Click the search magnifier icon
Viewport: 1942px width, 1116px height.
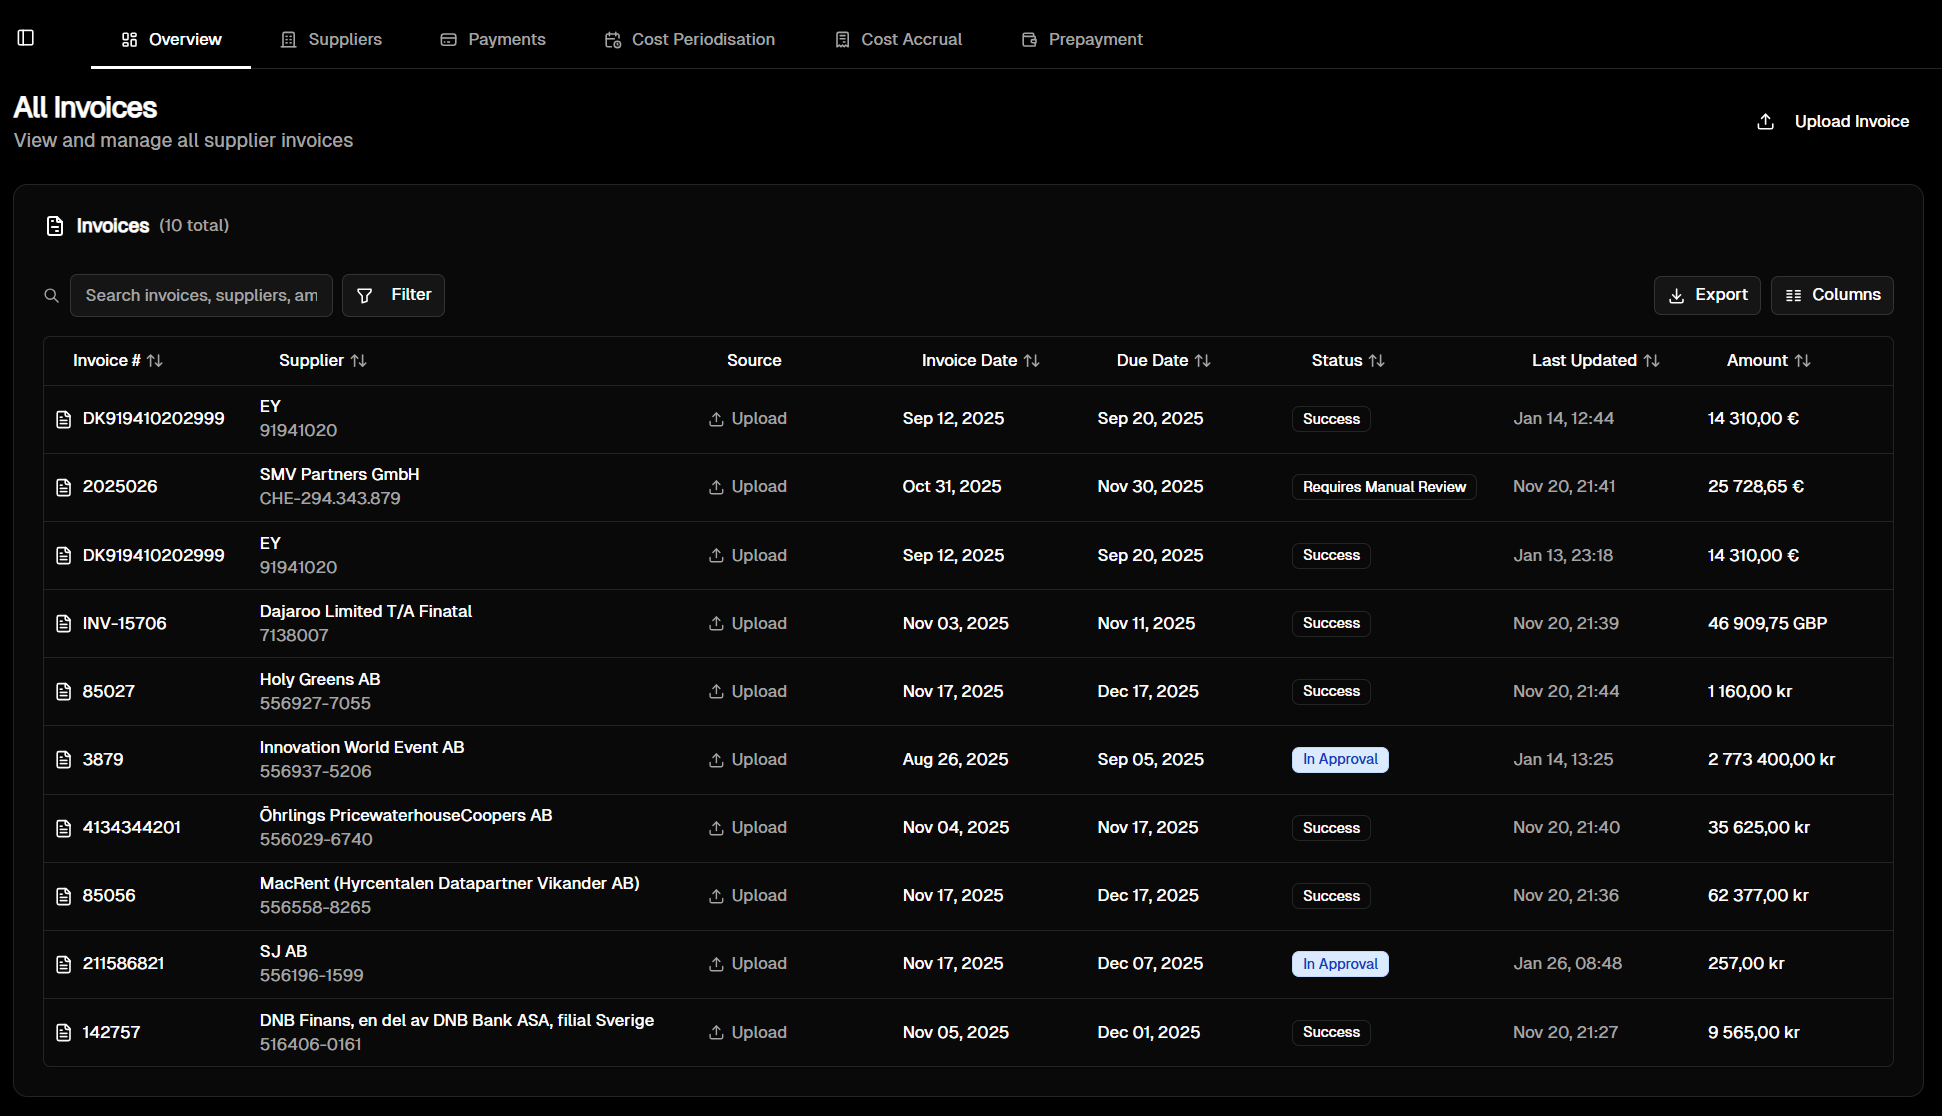coord(52,296)
